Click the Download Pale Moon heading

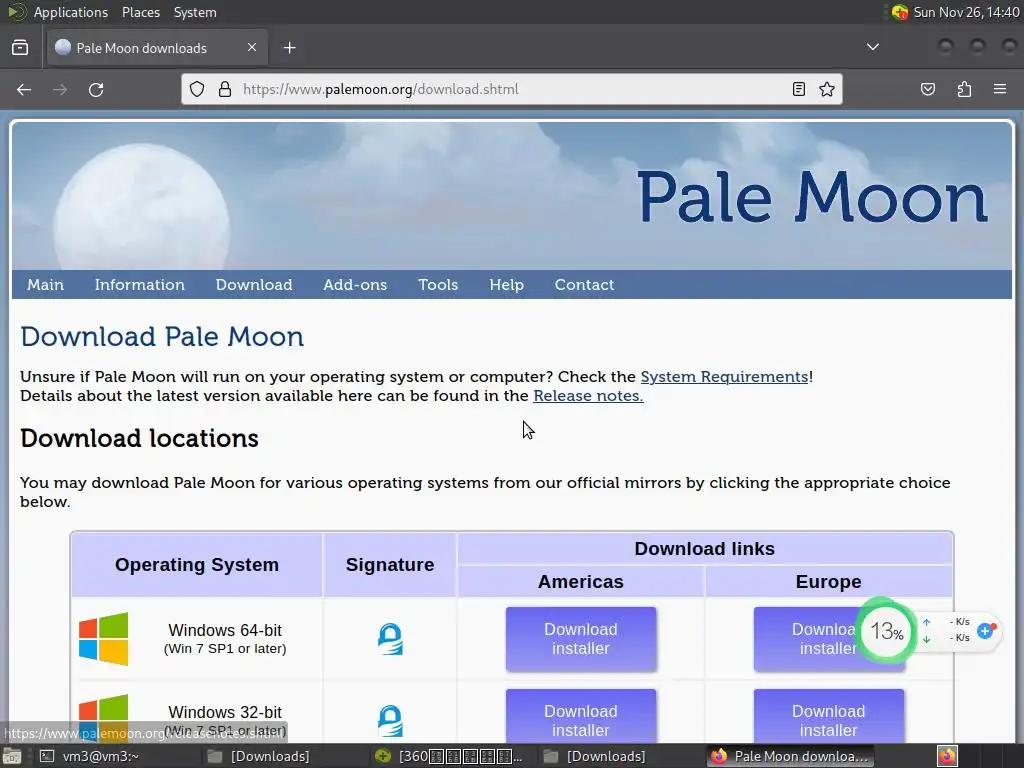(162, 337)
